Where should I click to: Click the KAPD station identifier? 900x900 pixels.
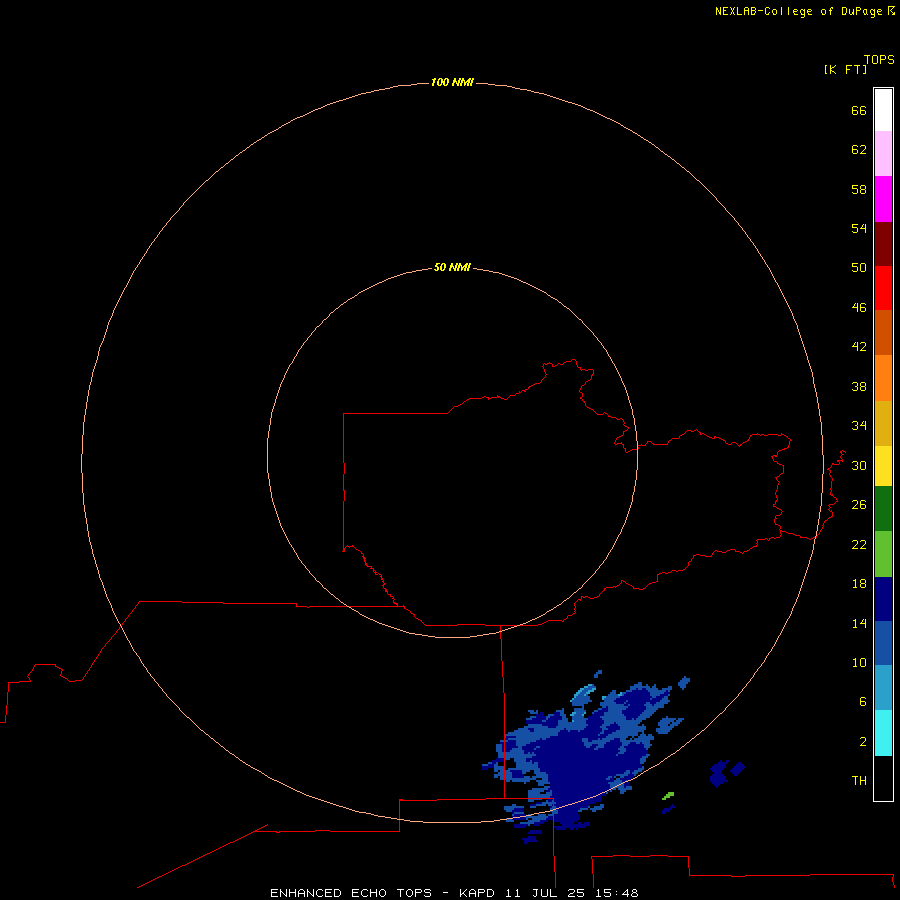(x=478, y=893)
